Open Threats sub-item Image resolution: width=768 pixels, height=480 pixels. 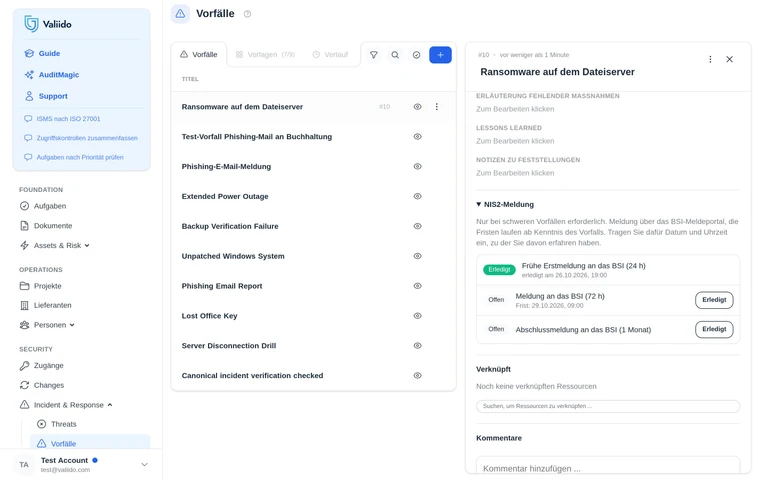57,424
